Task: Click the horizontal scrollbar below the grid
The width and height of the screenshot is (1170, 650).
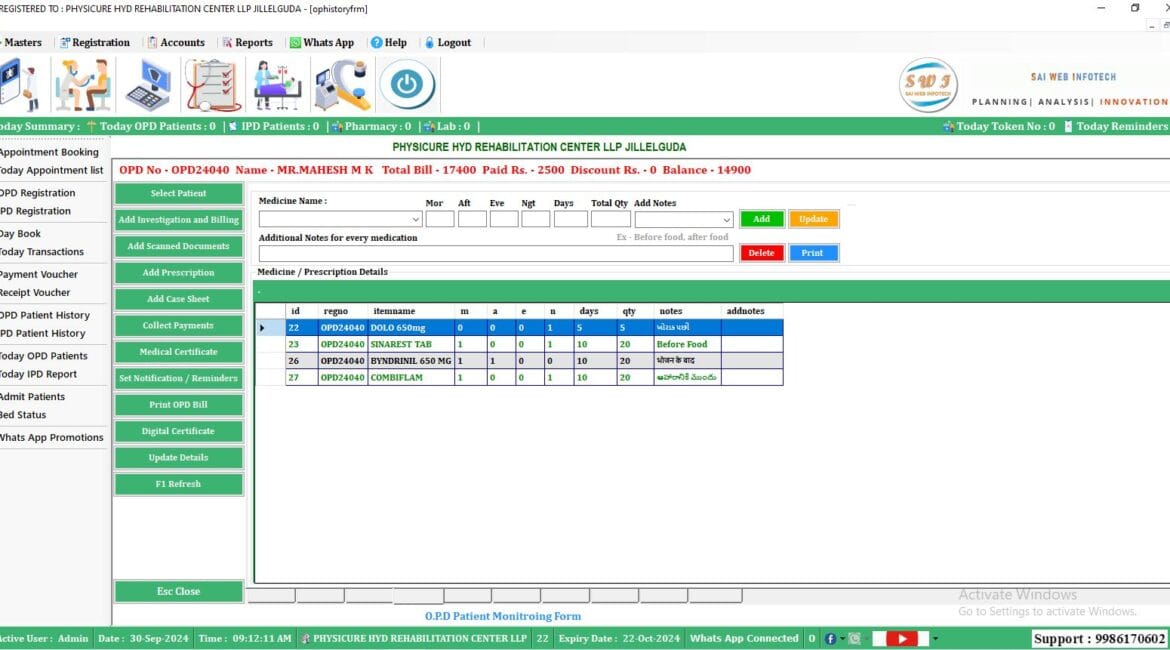Action: tap(500, 597)
